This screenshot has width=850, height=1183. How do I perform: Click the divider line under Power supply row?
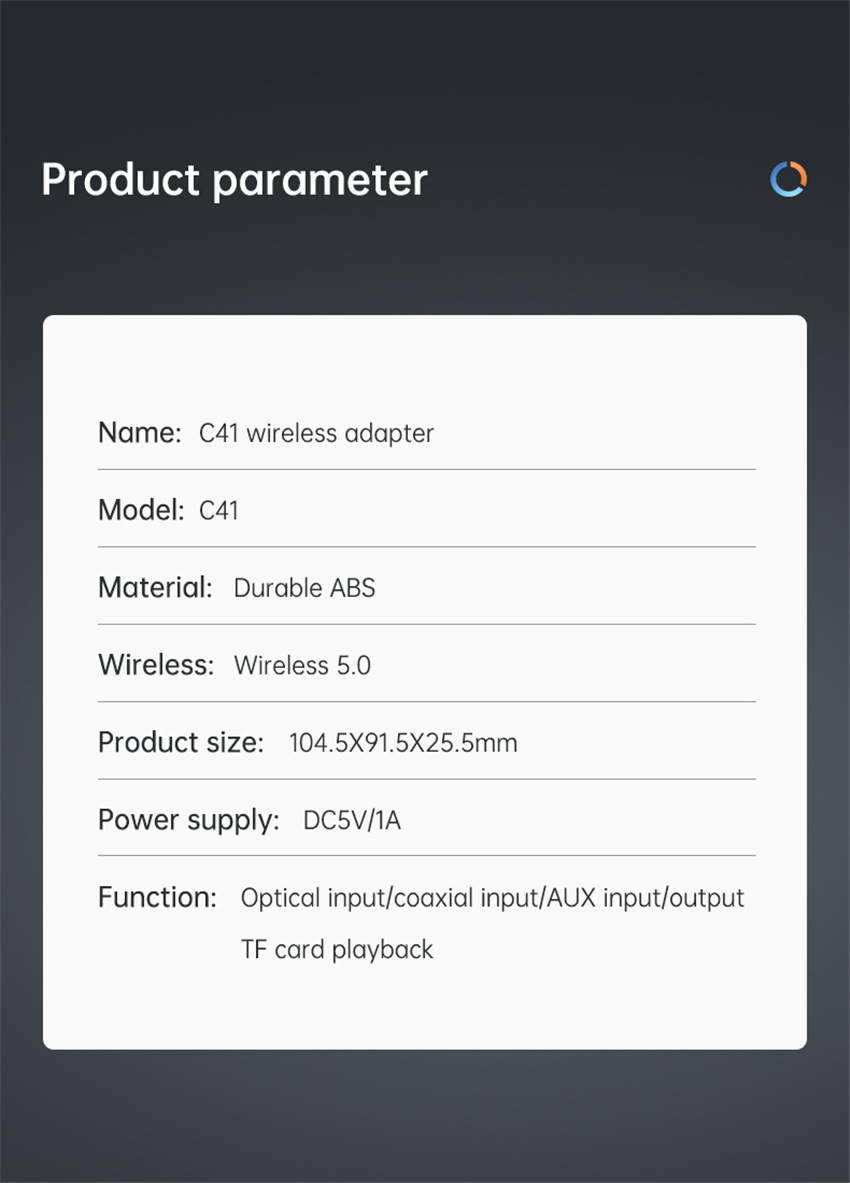(x=426, y=856)
